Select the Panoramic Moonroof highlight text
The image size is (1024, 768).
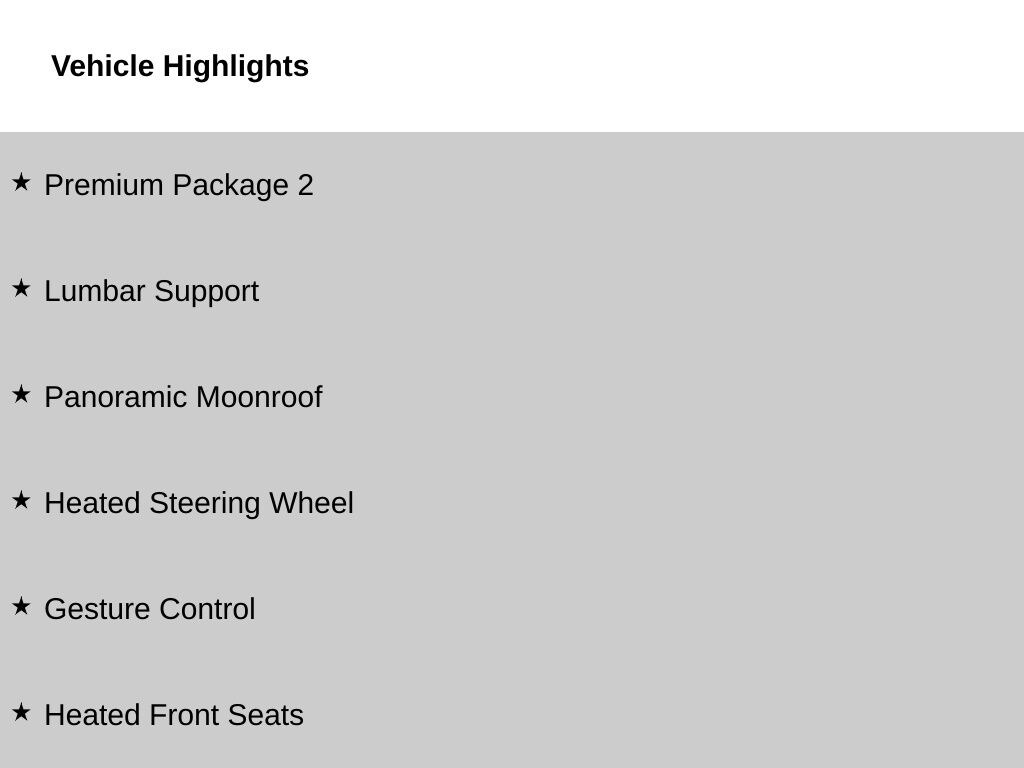tap(184, 397)
